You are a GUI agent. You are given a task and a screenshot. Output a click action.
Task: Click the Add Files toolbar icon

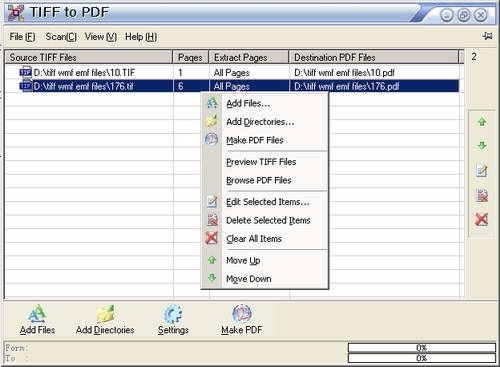tap(37, 314)
